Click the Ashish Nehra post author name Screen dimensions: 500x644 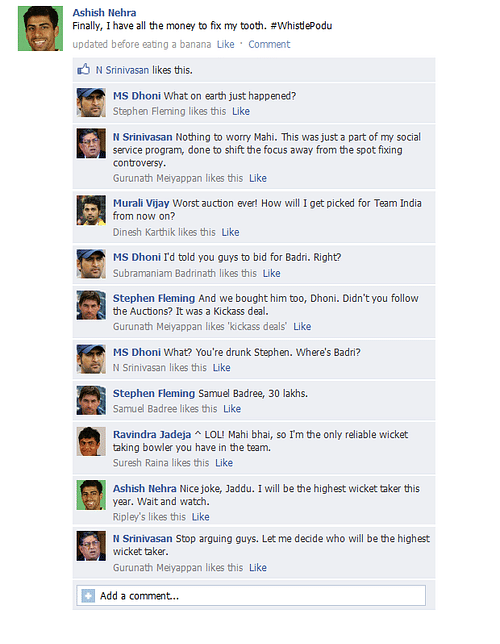pos(104,13)
